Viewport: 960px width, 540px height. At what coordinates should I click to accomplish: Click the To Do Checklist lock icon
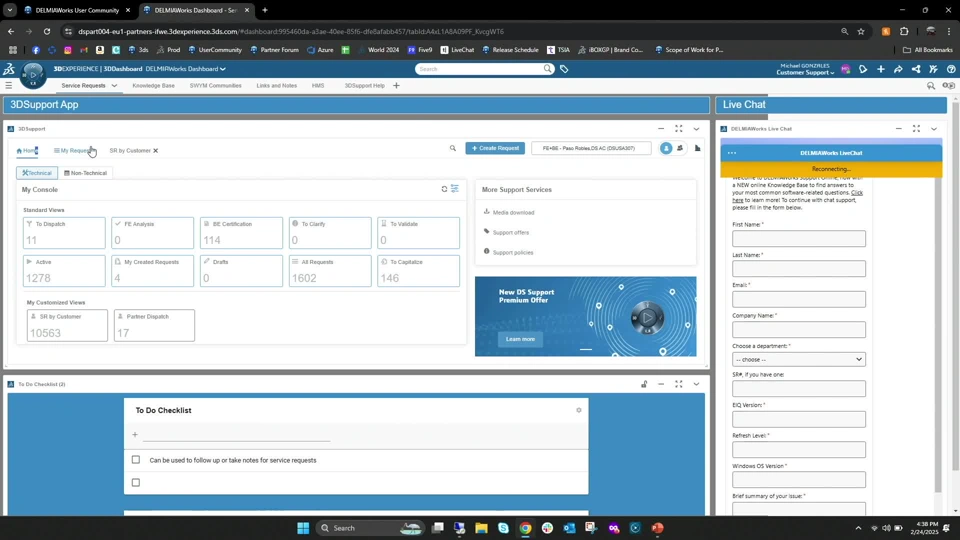point(644,384)
